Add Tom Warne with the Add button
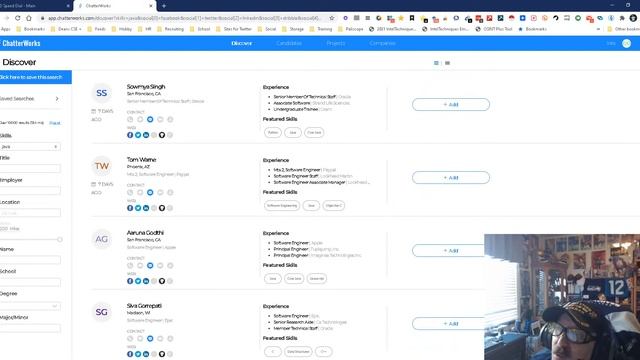The width and height of the screenshot is (640, 360). click(451, 178)
